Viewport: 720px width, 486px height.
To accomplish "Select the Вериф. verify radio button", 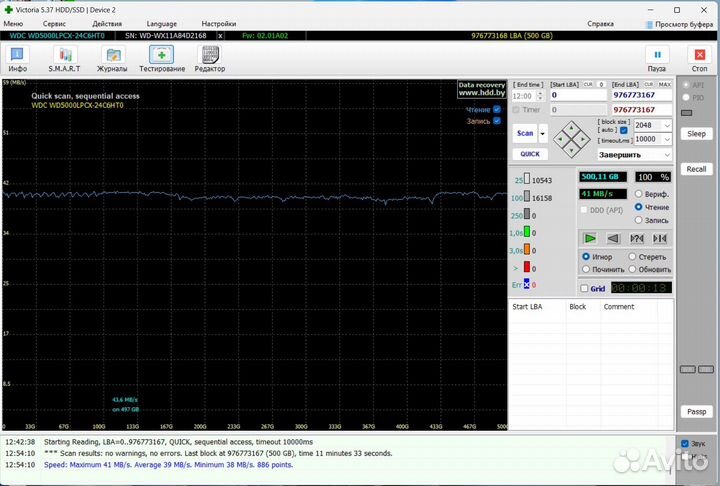I will coord(638,193).
